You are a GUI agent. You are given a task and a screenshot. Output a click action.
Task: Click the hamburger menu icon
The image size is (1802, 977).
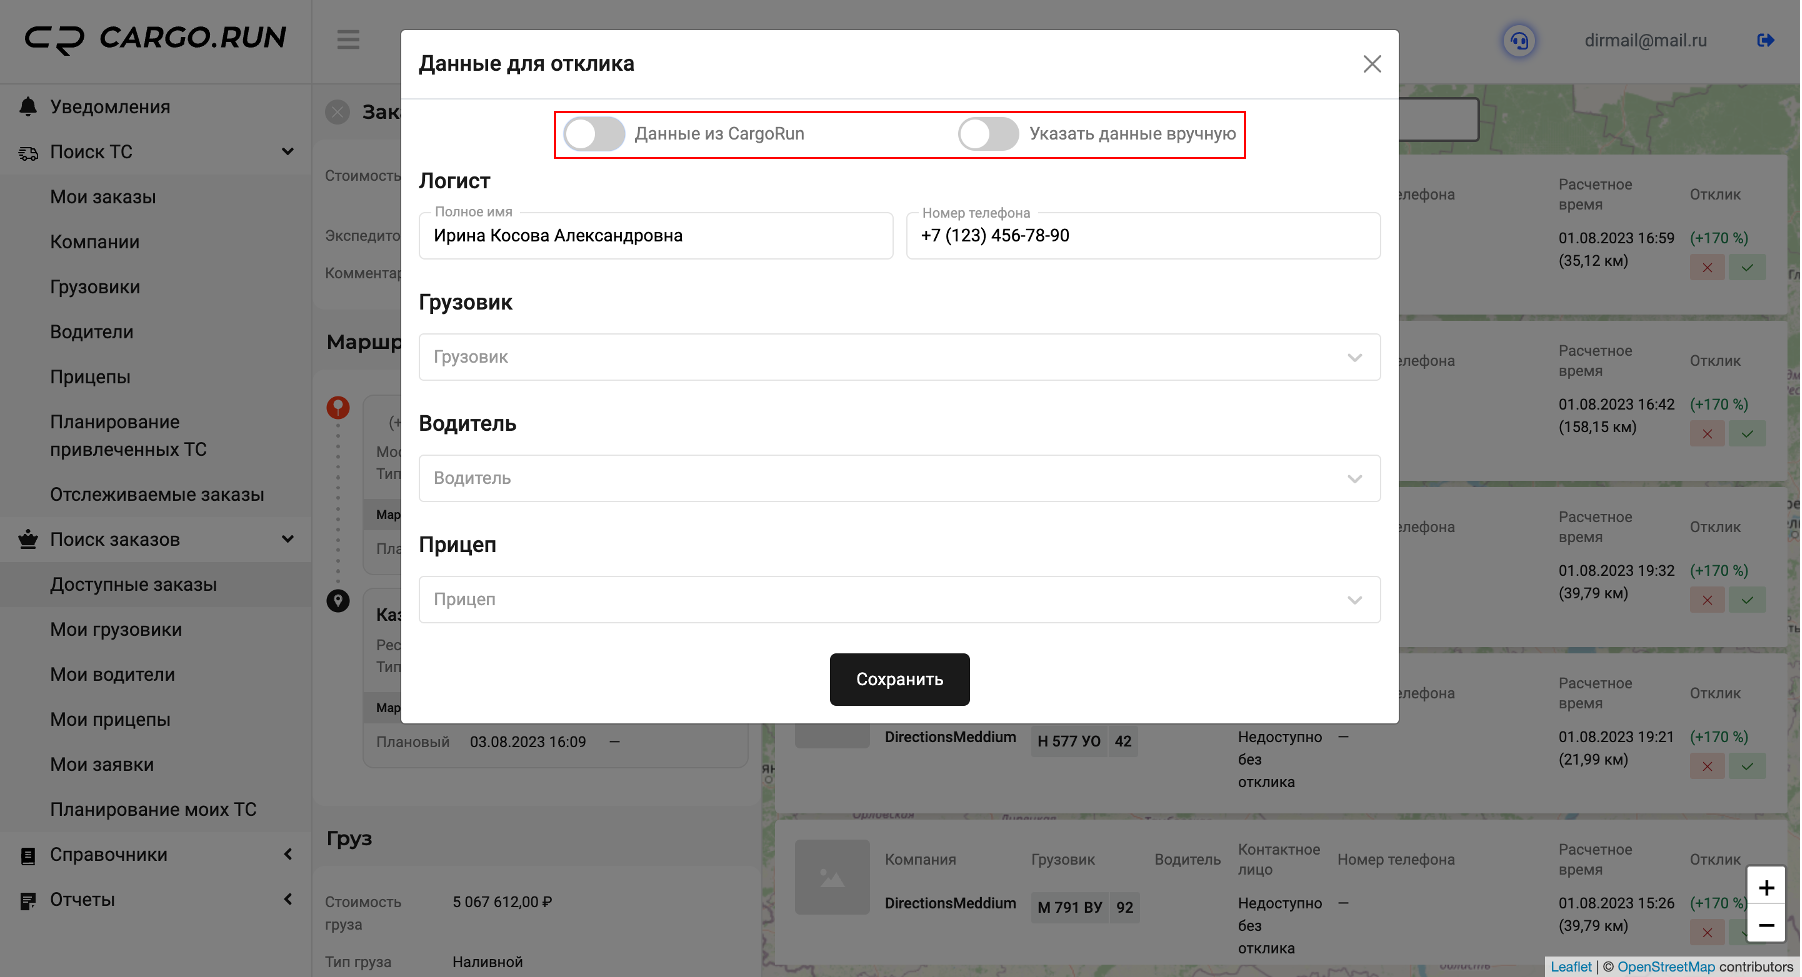click(x=348, y=40)
